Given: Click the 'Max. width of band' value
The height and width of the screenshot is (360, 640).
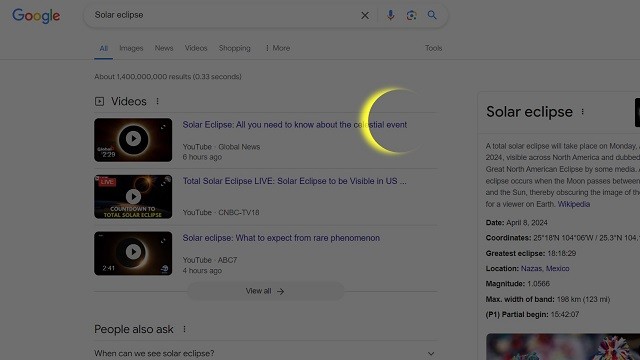Looking at the screenshot, I should point(583,299).
